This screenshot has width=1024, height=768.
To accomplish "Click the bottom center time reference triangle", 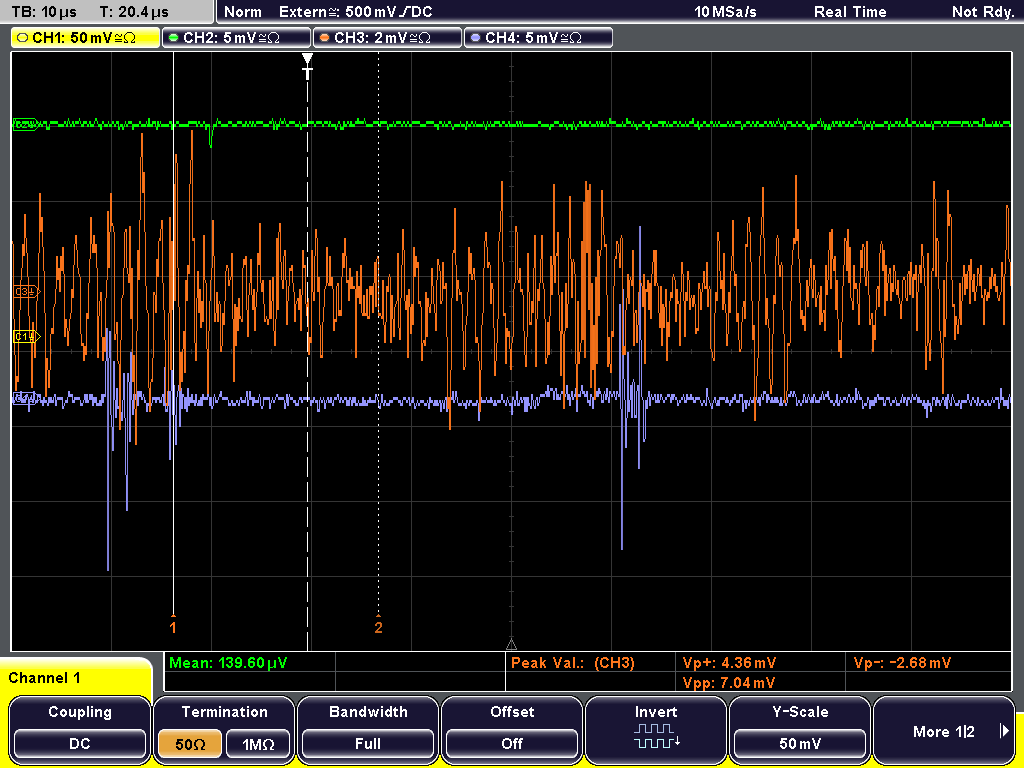I will pos(511,645).
